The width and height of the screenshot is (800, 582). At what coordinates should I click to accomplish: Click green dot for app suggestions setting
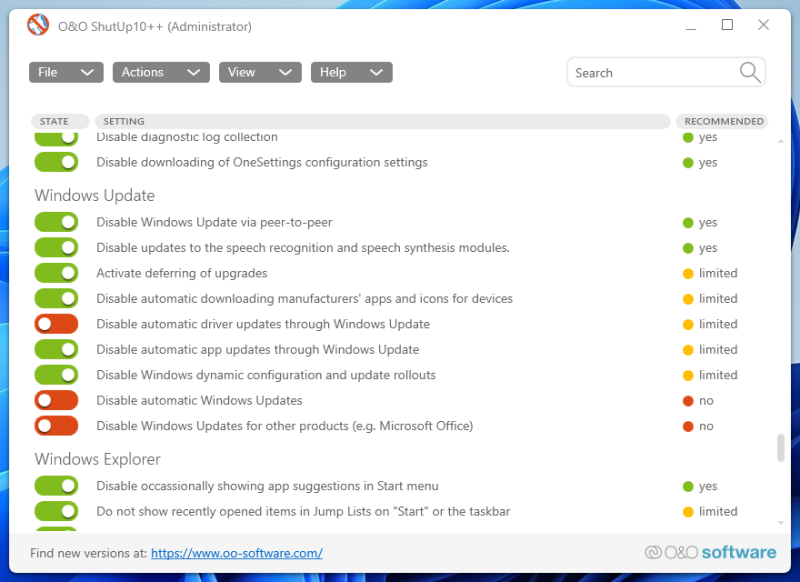pos(688,487)
